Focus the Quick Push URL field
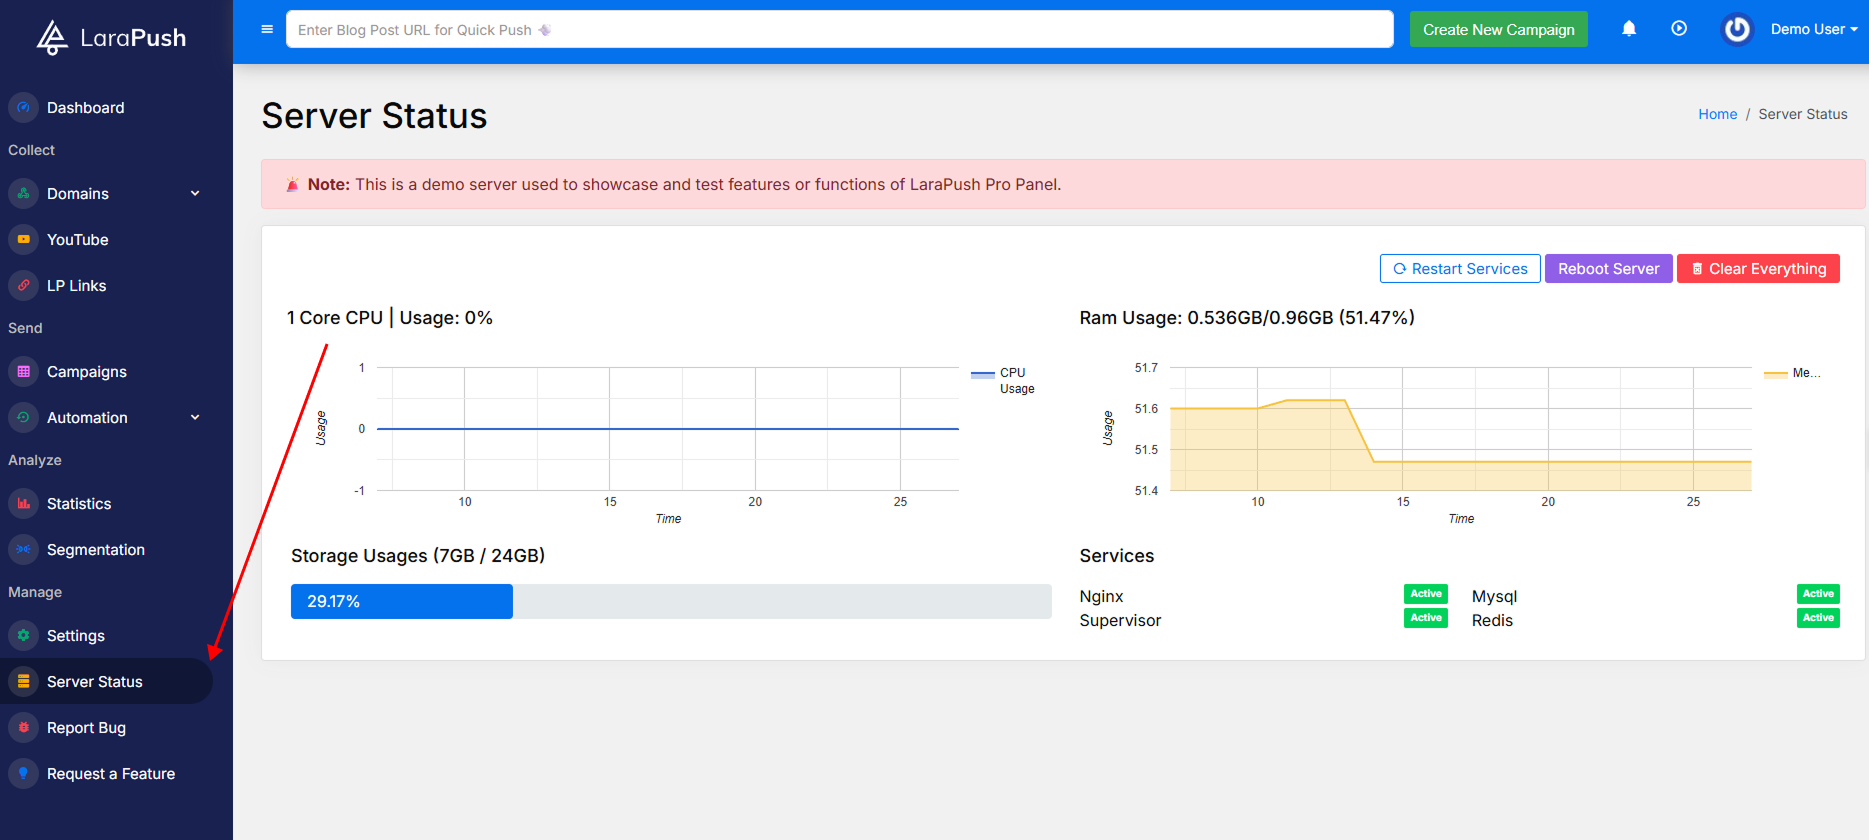This screenshot has width=1869, height=840. [839, 29]
